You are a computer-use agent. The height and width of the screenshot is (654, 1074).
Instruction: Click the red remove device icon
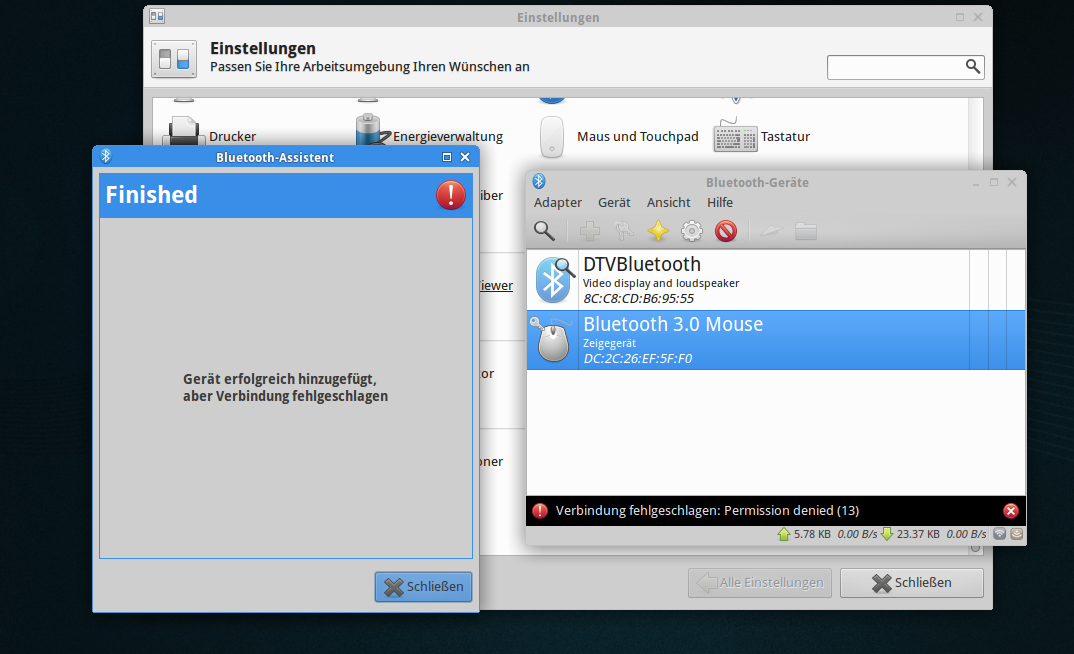click(726, 231)
